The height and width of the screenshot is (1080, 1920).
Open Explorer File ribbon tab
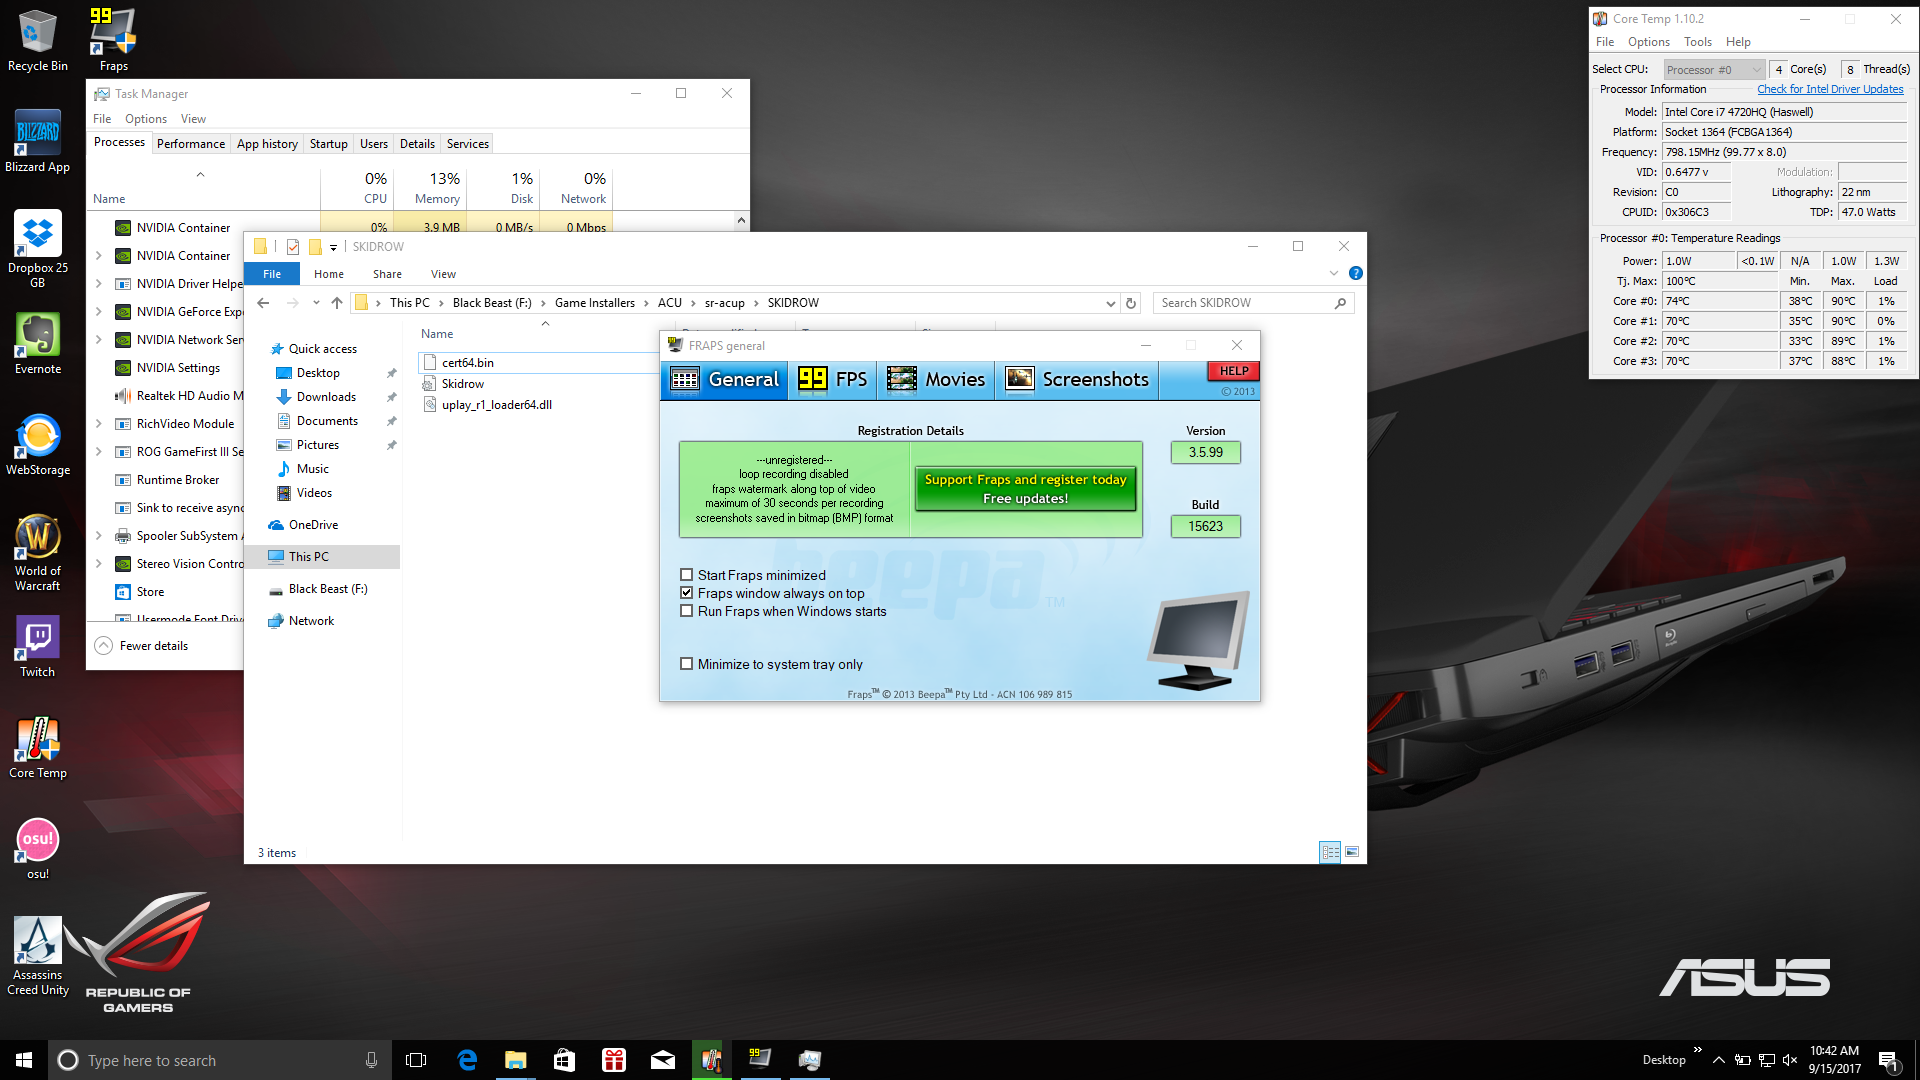[272, 274]
